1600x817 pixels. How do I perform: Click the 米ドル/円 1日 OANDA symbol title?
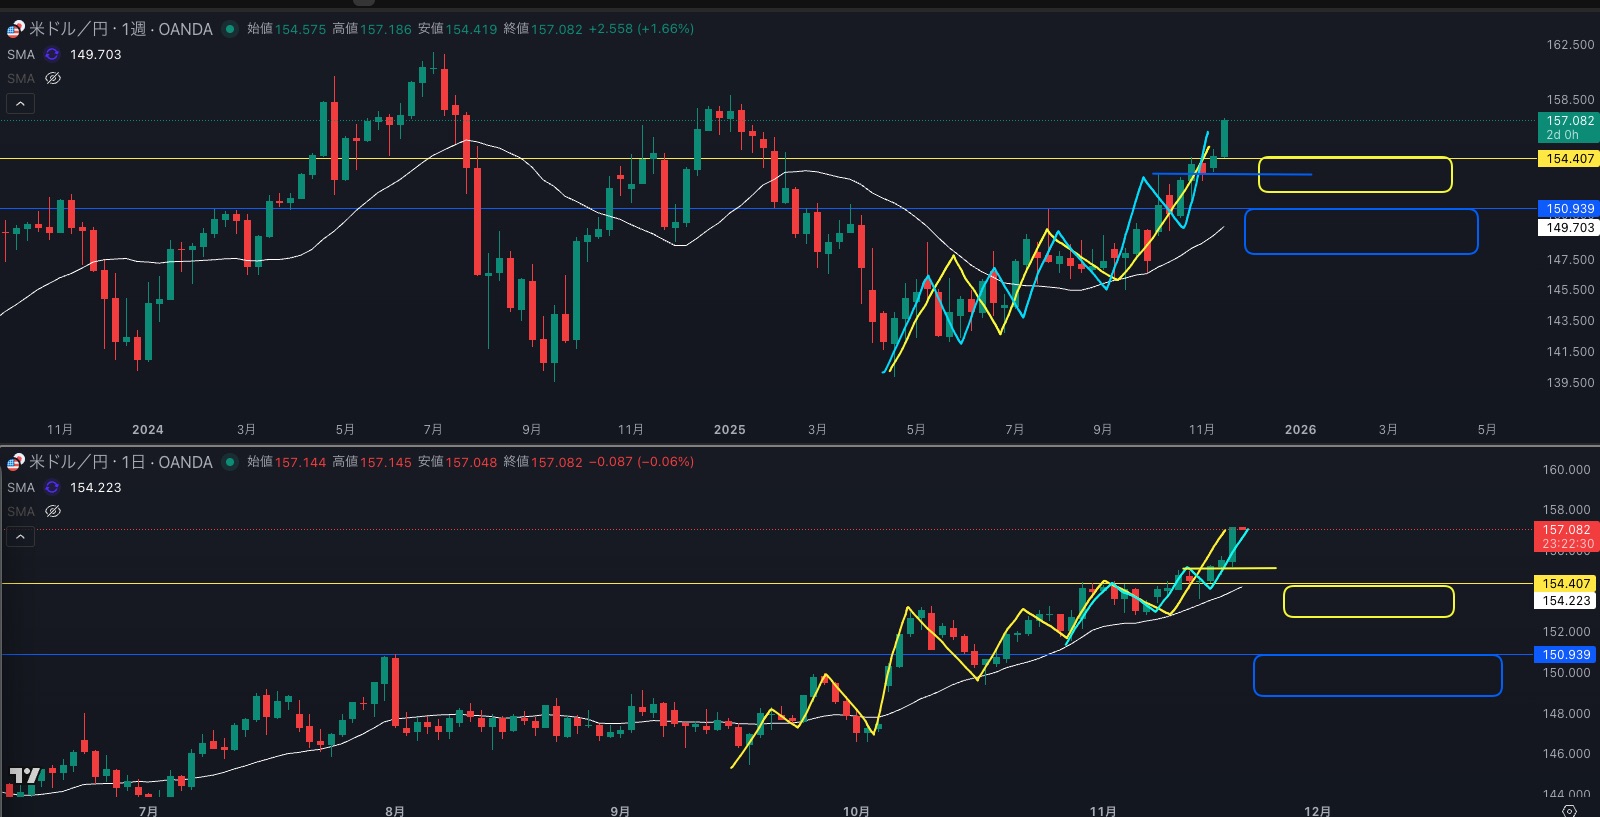tap(120, 462)
